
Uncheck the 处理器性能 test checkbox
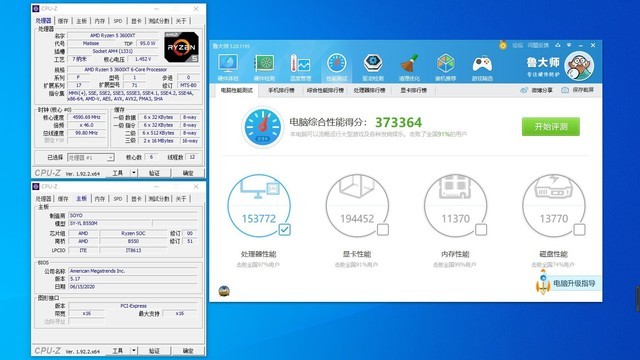point(284,230)
